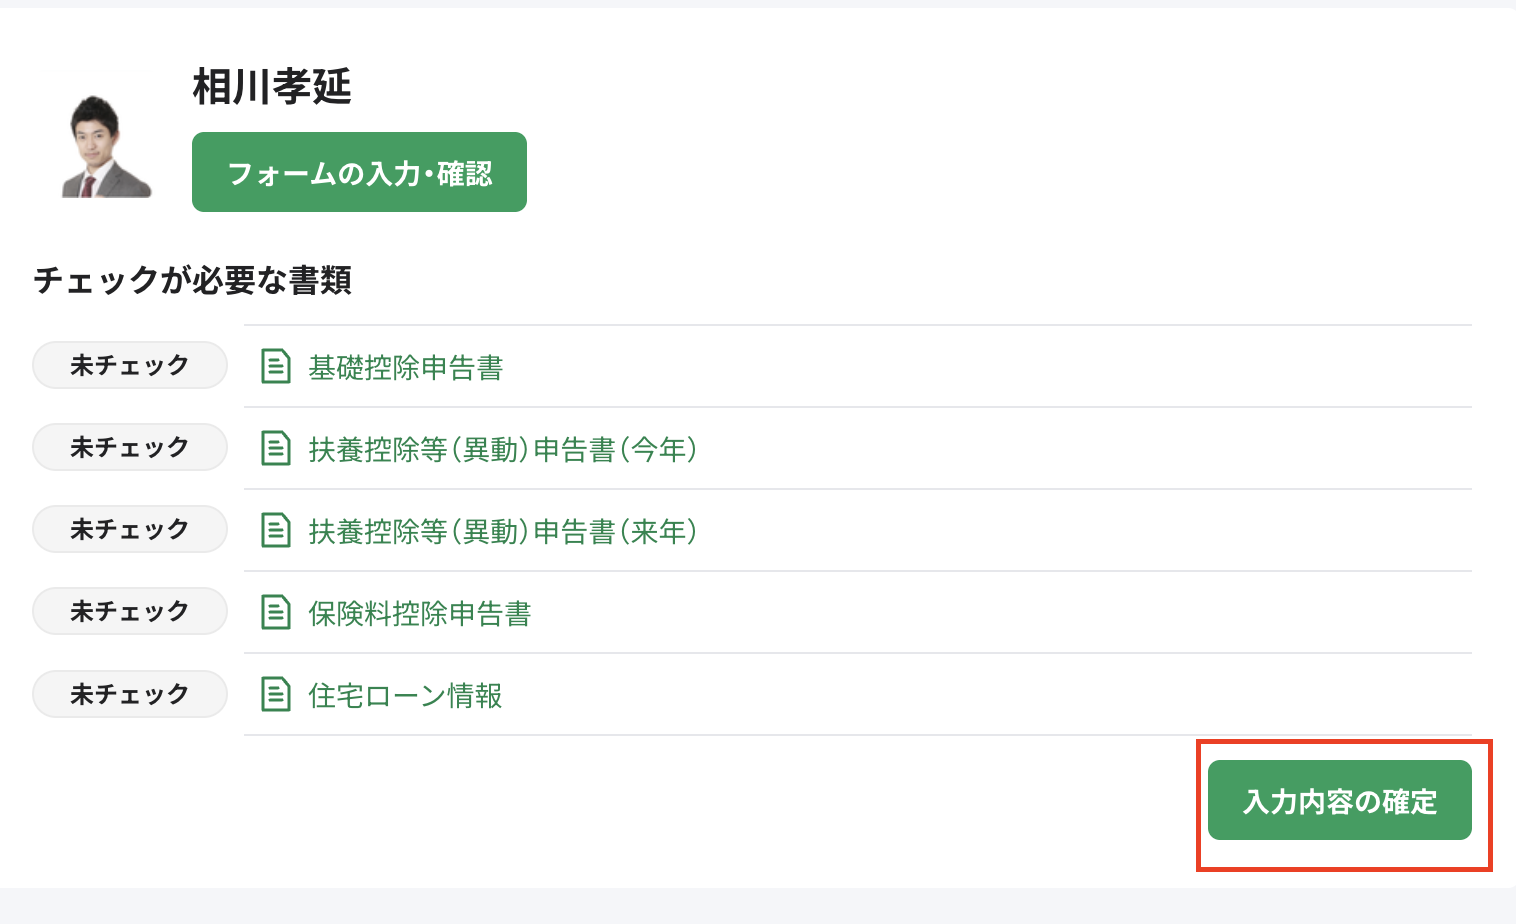
Task: Toggle the 未チェック badge for 基礎控除申告書
Action: (129, 365)
